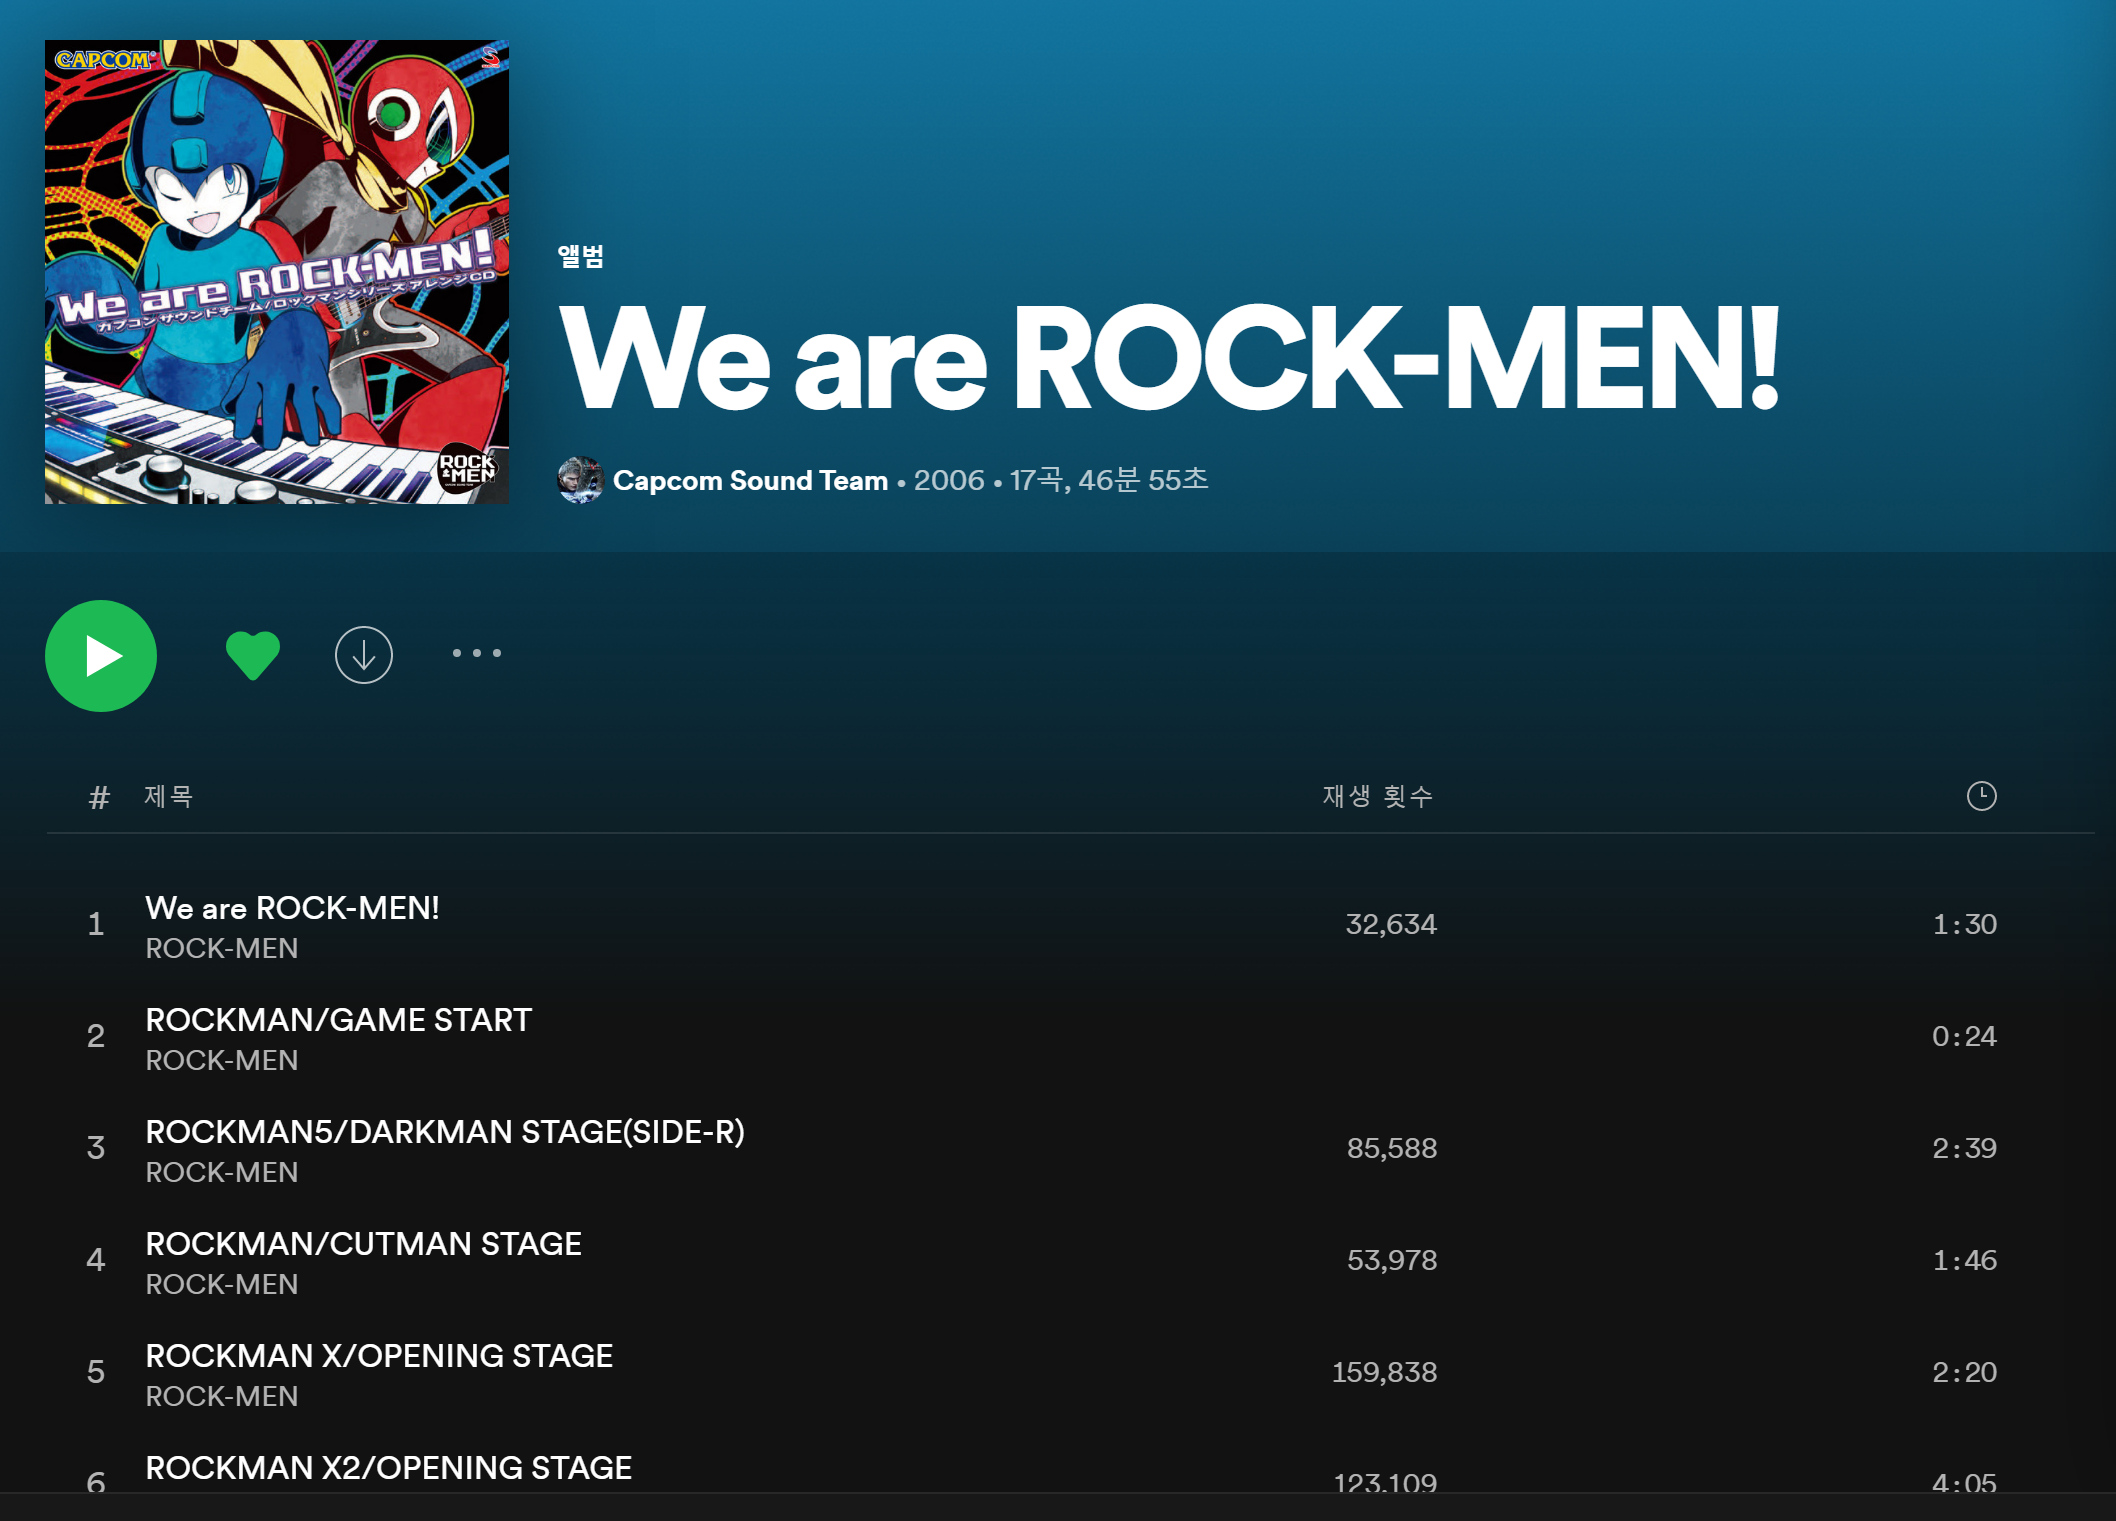Select track ROCKMAN5/DARKMAN STAGE(SIDE-R)
This screenshot has height=1521, width=2116.
pyautogui.click(x=445, y=1132)
